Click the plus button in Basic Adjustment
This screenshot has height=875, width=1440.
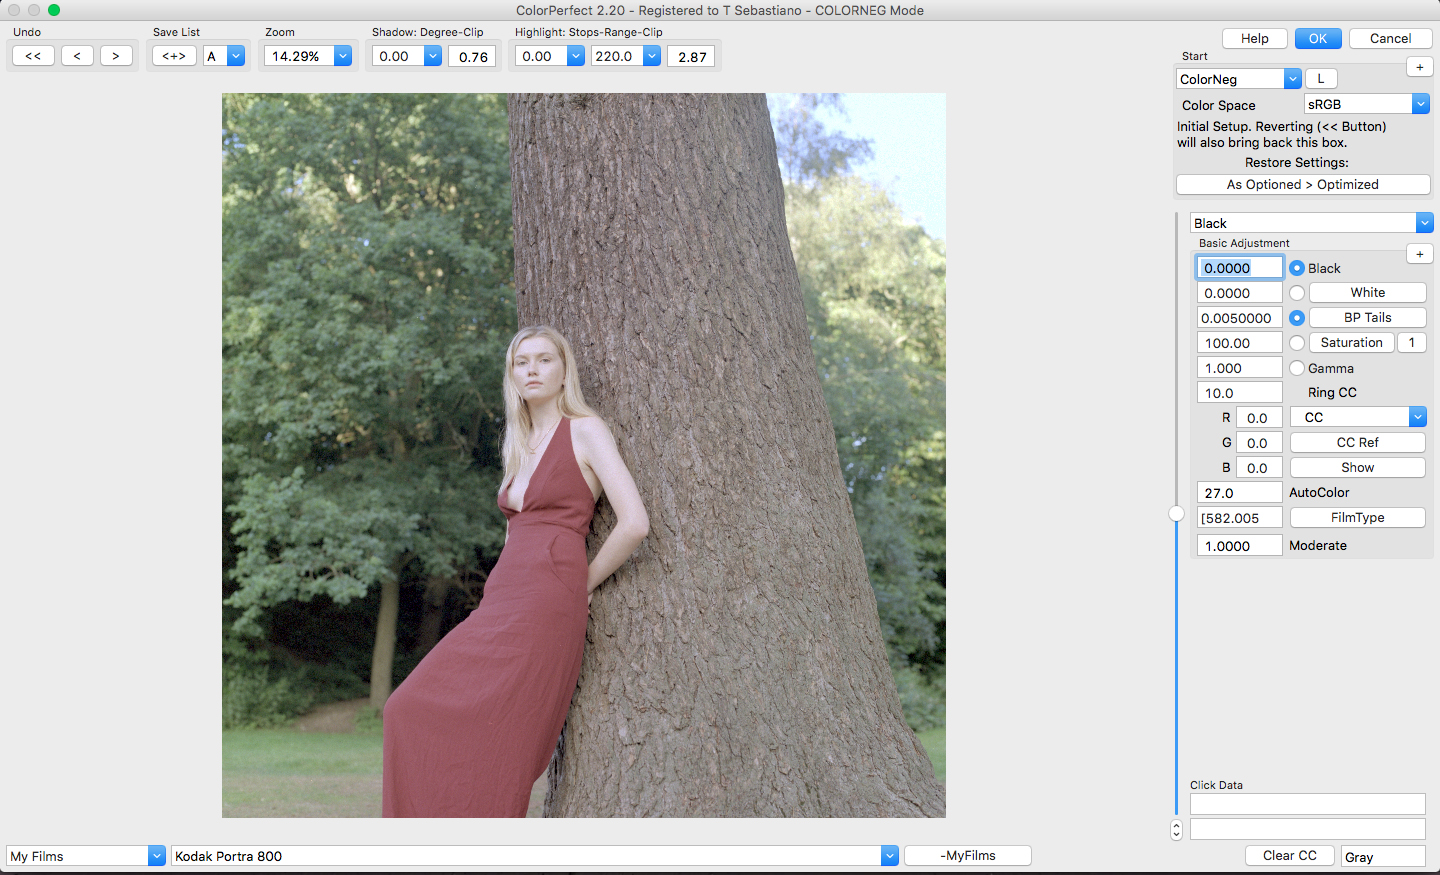coord(1420,254)
